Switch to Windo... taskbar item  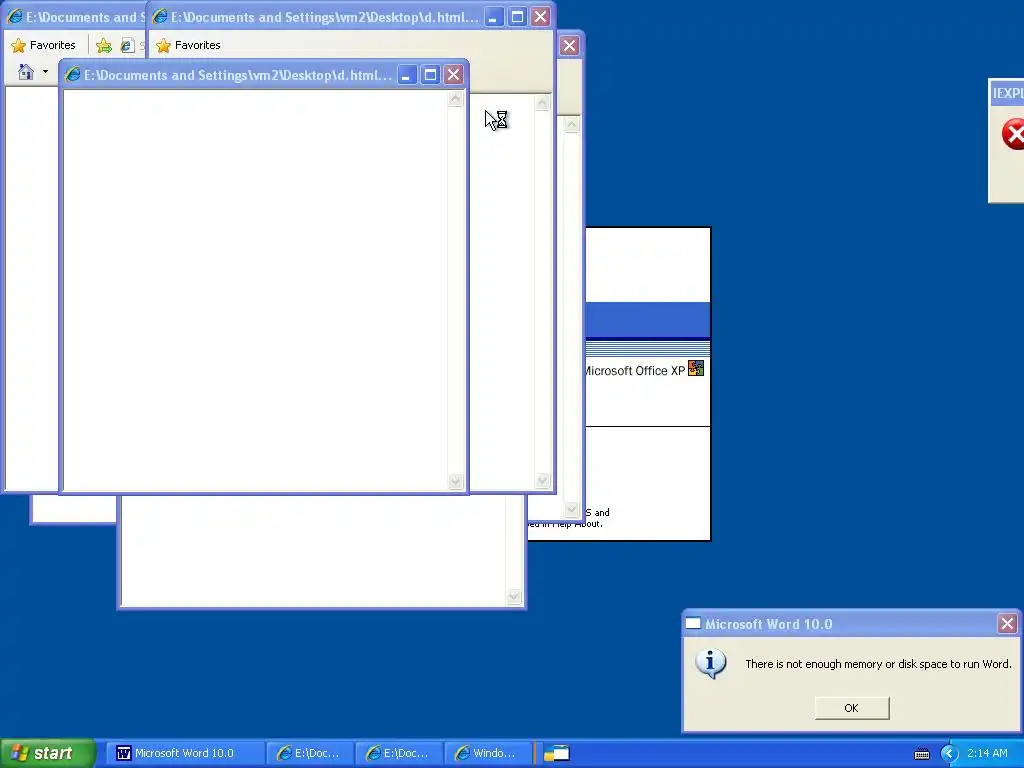pos(488,753)
